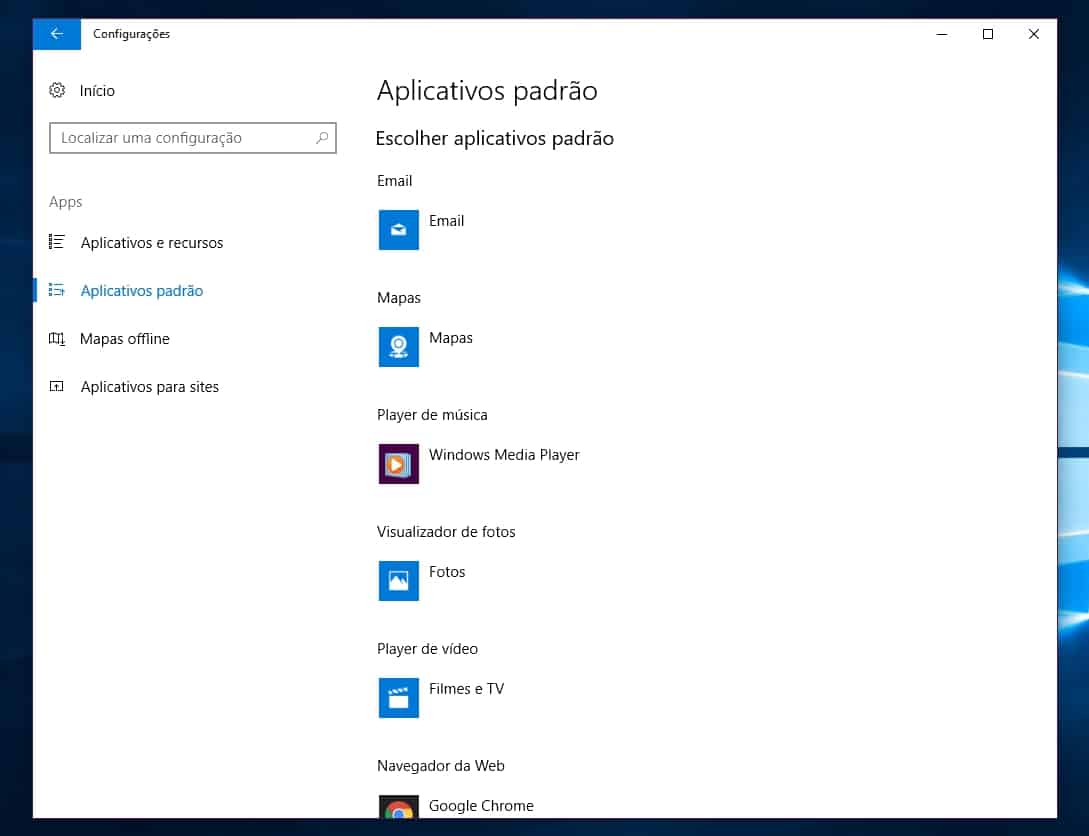The height and width of the screenshot is (836, 1089).
Task: Click the 'Player de vídeo' label
Action: pyautogui.click(x=427, y=649)
